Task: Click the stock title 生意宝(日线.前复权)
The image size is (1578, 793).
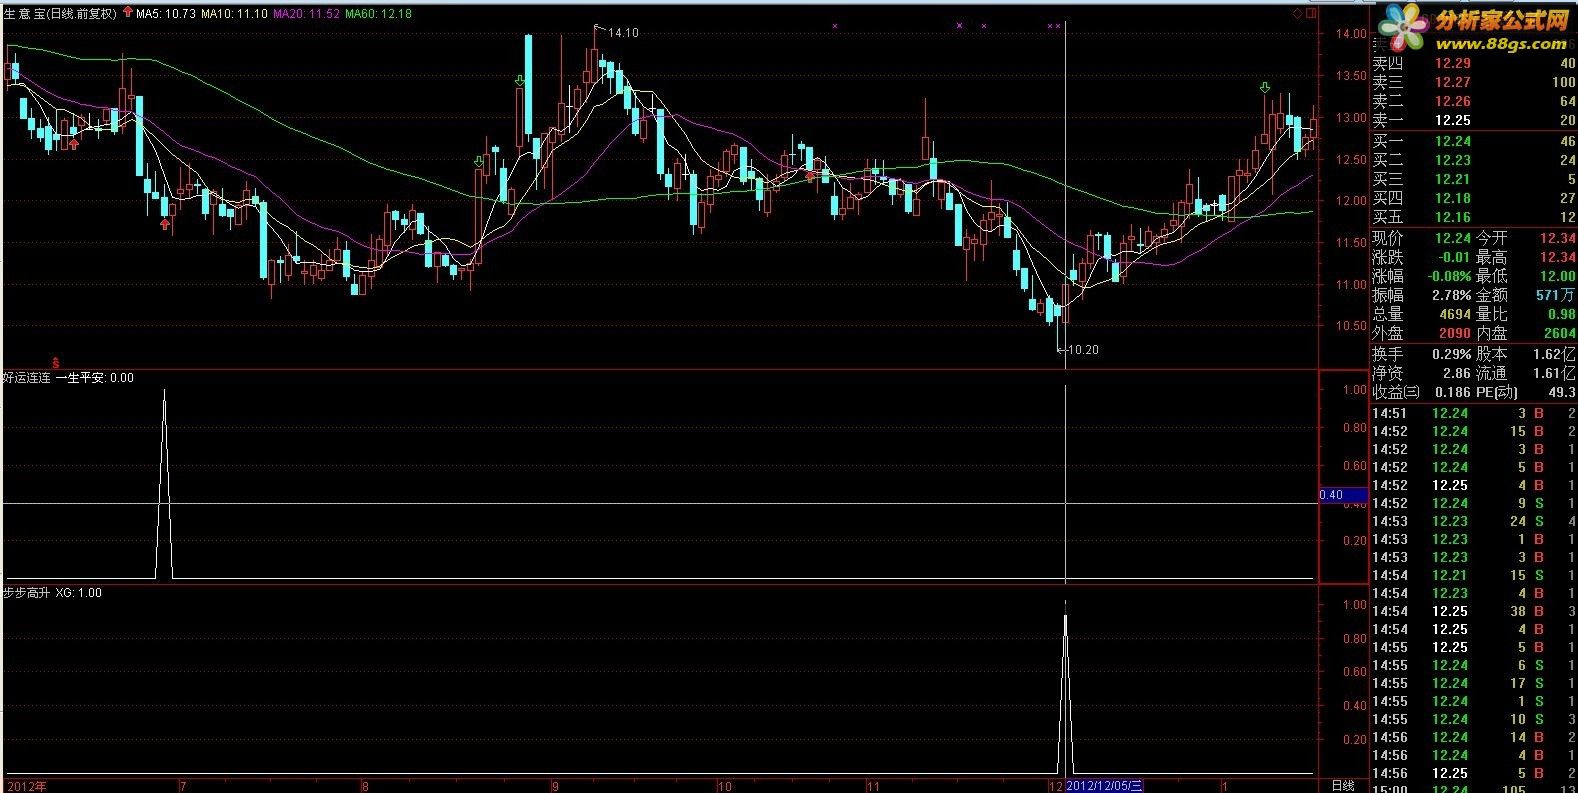Action: (x=60, y=14)
